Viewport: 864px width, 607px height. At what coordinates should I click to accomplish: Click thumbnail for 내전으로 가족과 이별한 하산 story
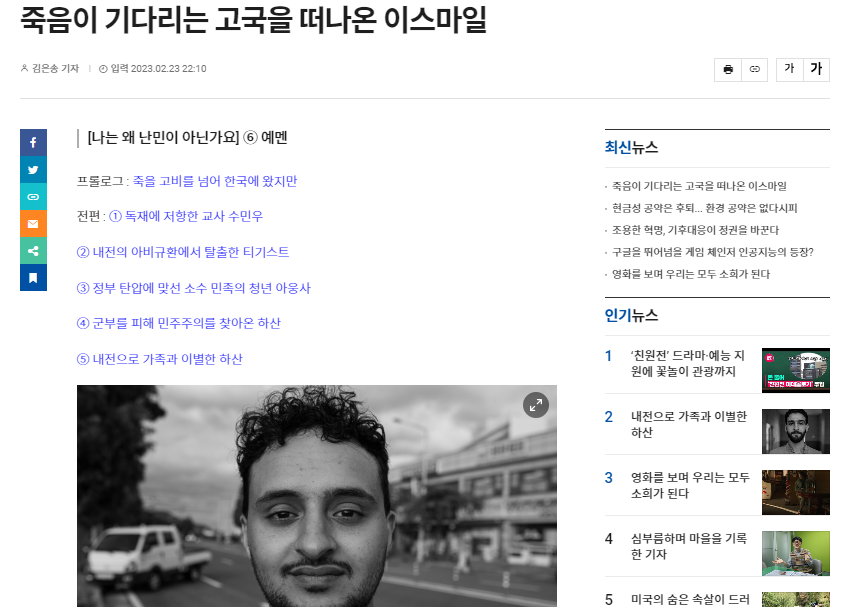(x=796, y=431)
